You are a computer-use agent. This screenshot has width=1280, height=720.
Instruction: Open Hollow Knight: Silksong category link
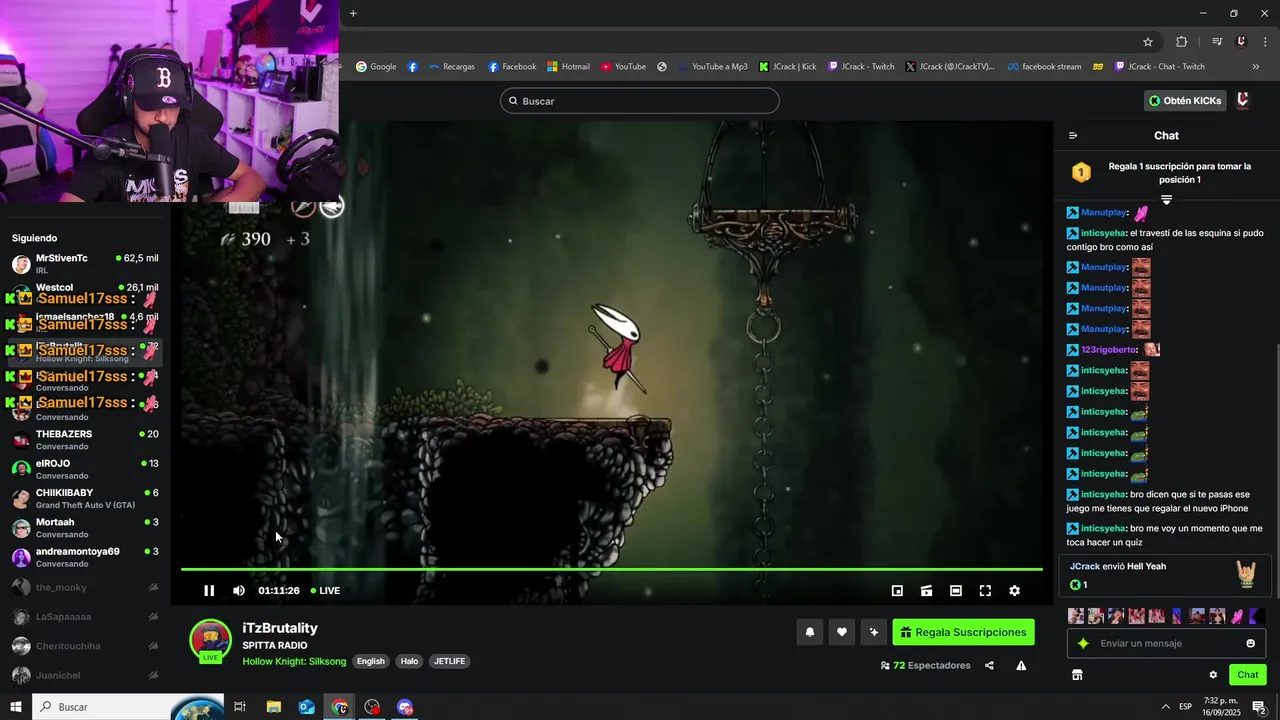(294, 661)
